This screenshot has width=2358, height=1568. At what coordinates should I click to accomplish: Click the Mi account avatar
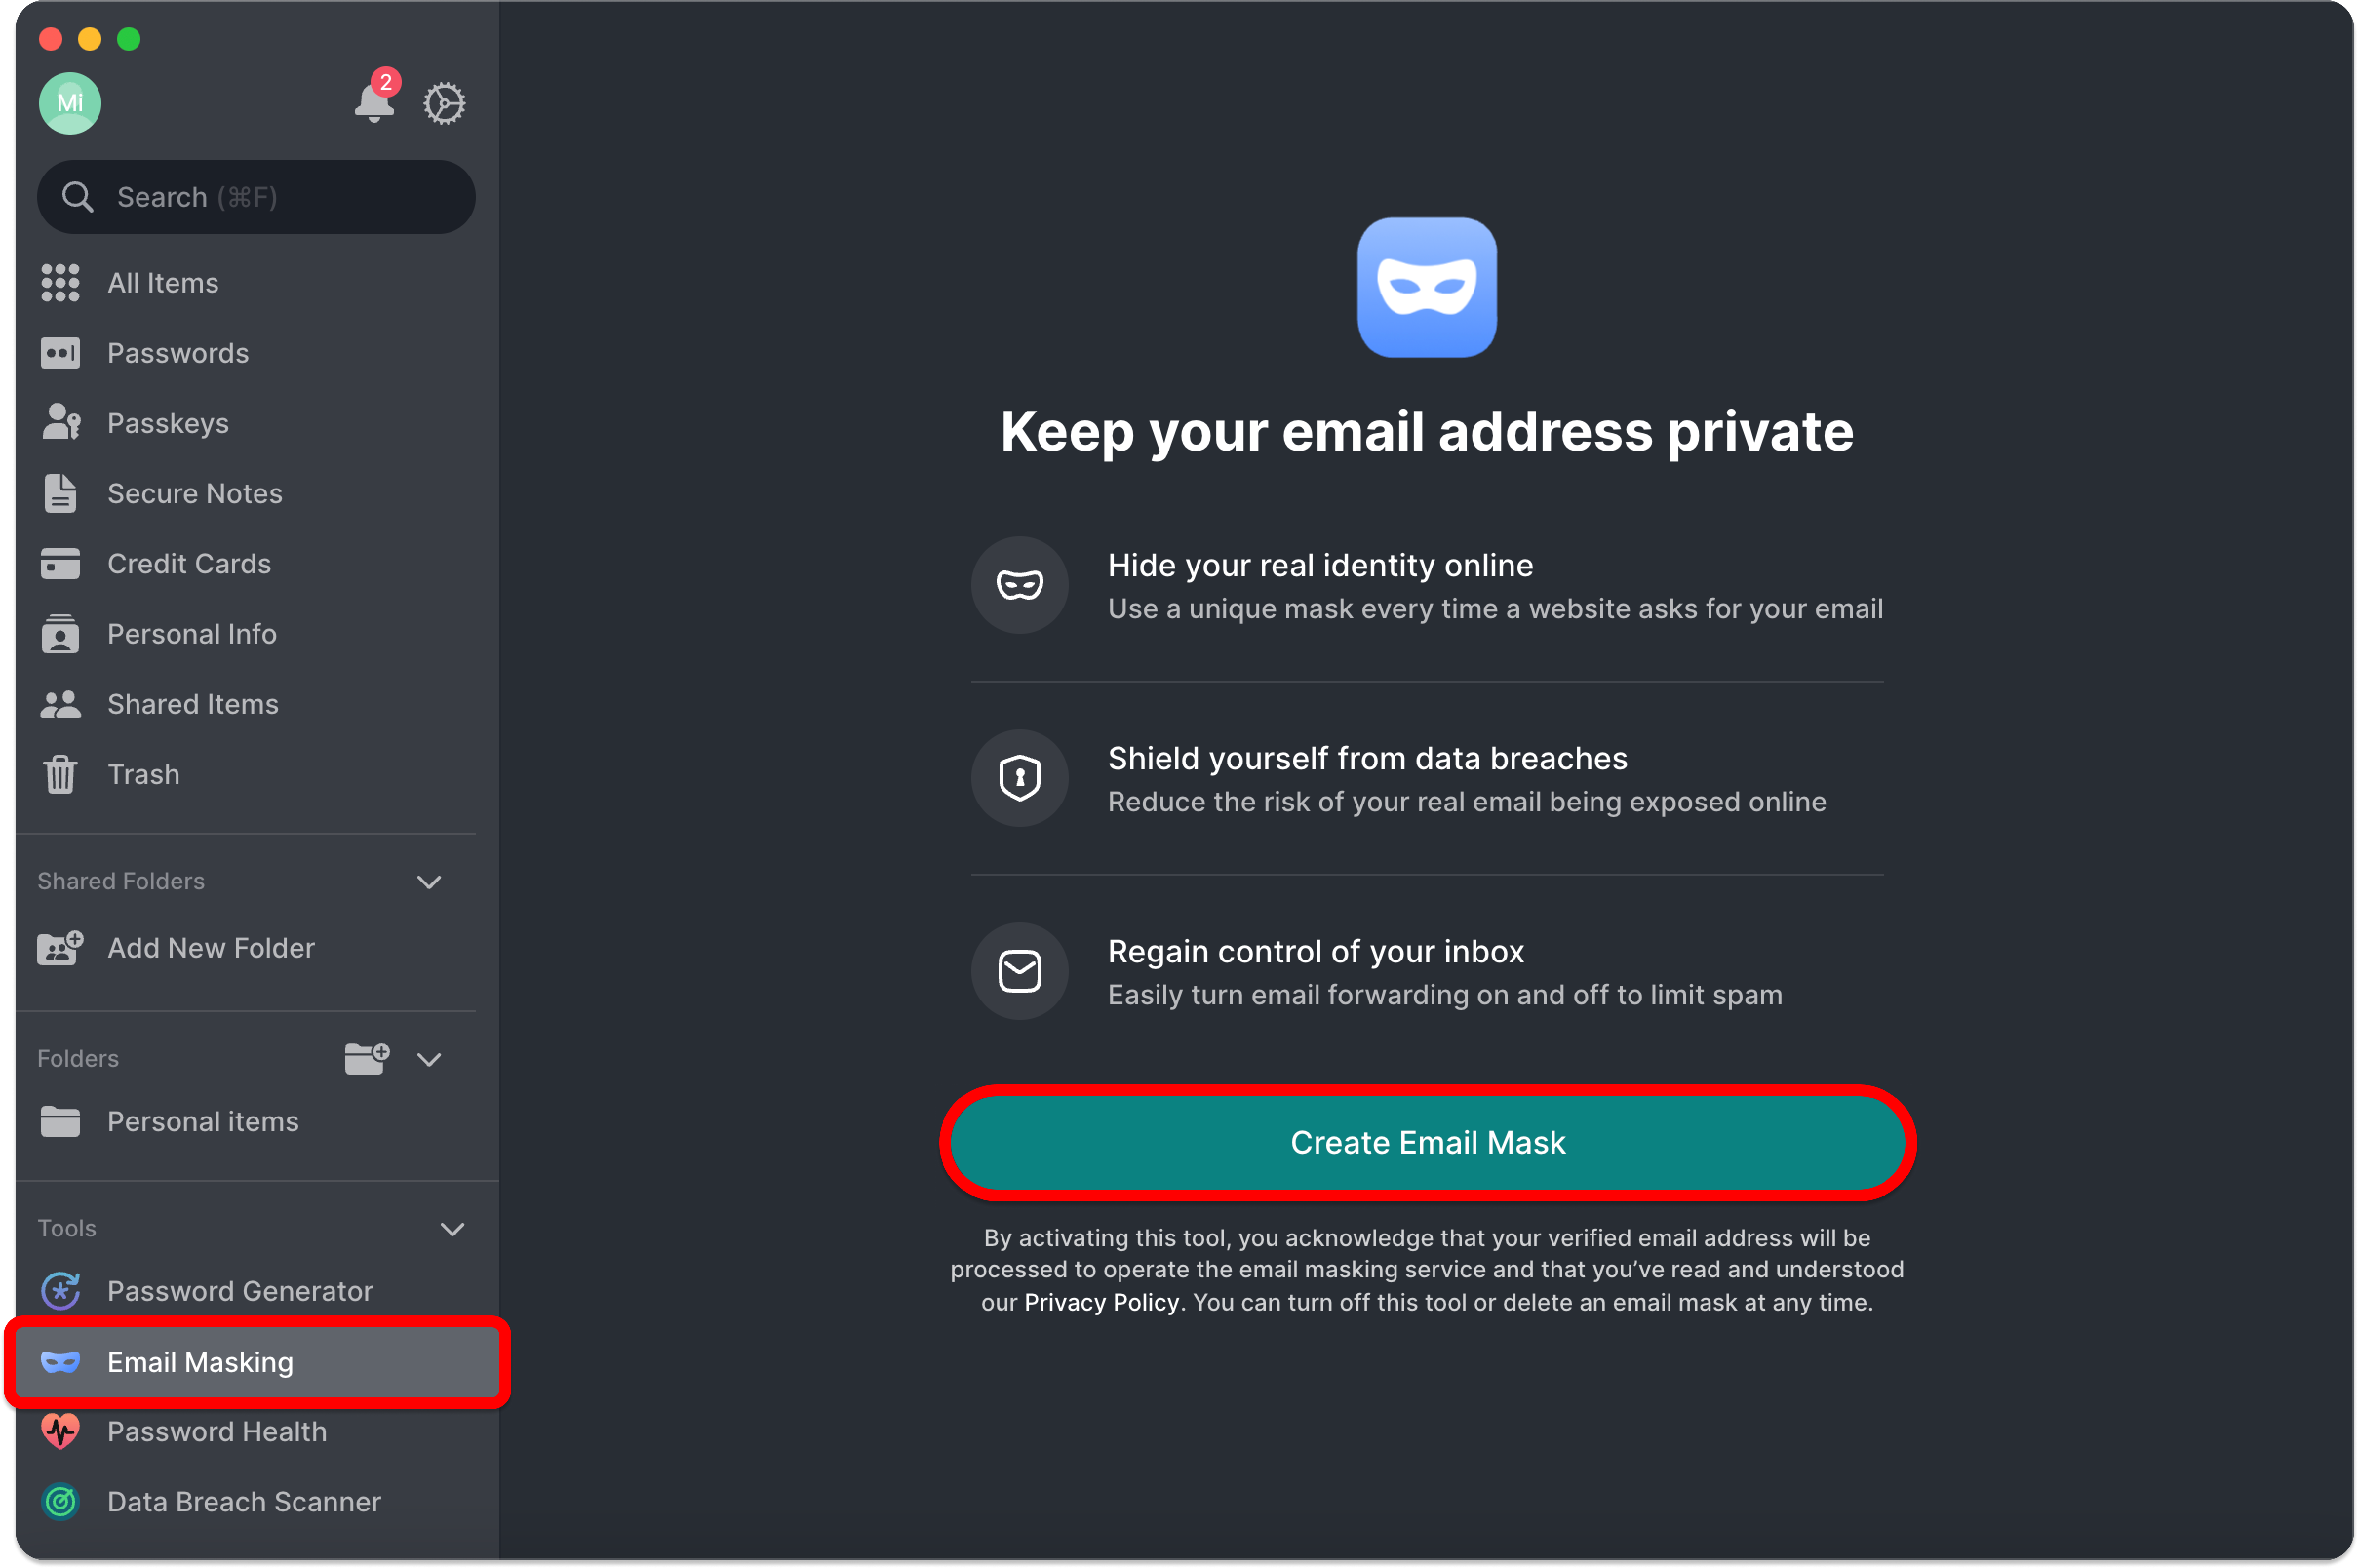70,103
